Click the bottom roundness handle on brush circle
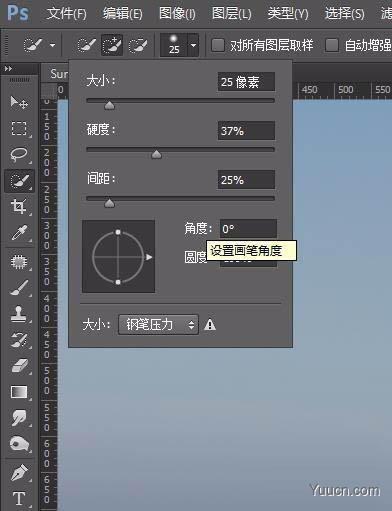This screenshot has width=392, height=511. [x=118, y=282]
